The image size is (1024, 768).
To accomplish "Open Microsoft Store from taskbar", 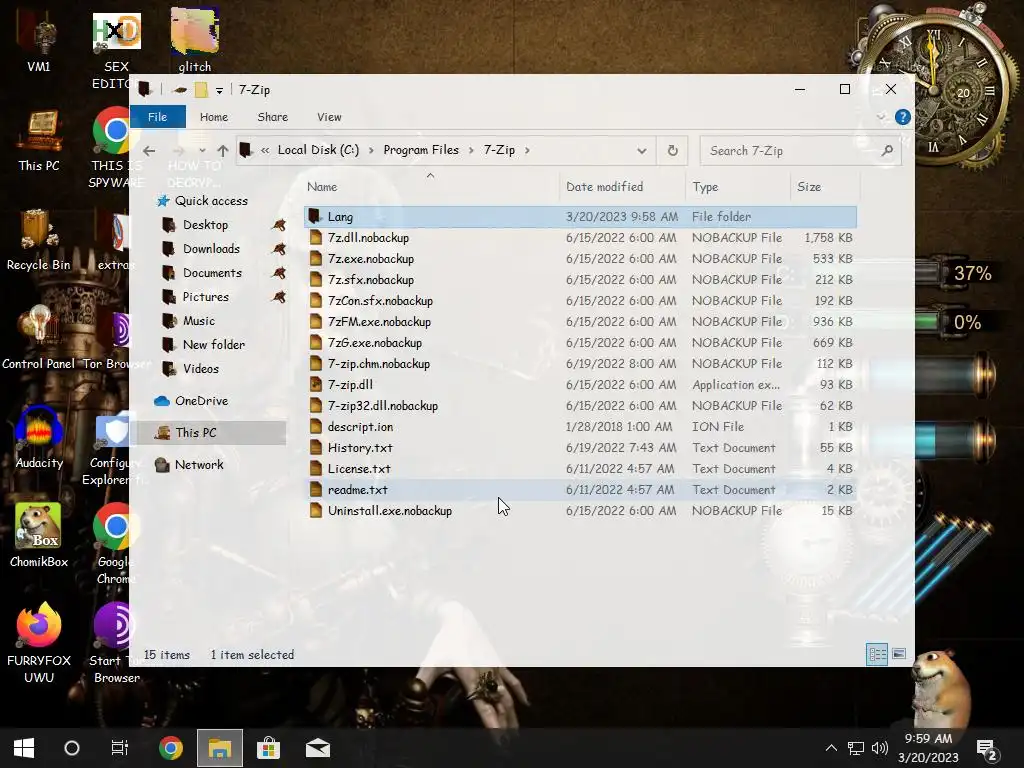I will pyautogui.click(x=268, y=748).
